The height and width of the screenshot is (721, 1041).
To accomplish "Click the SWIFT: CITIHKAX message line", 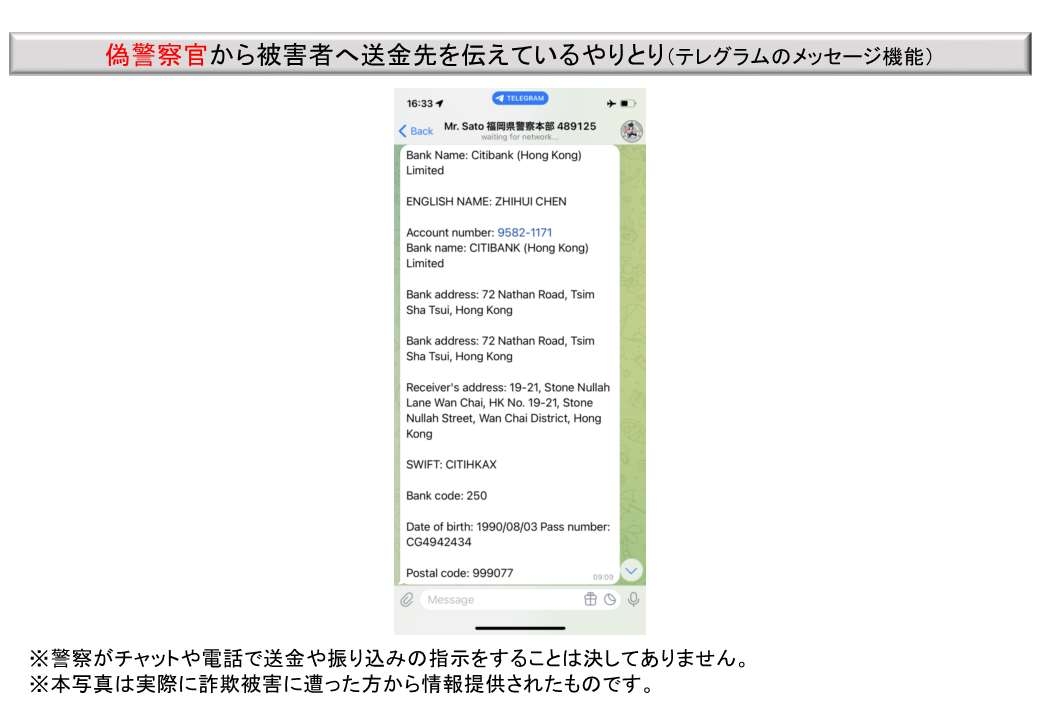I will pyautogui.click(x=451, y=465).
